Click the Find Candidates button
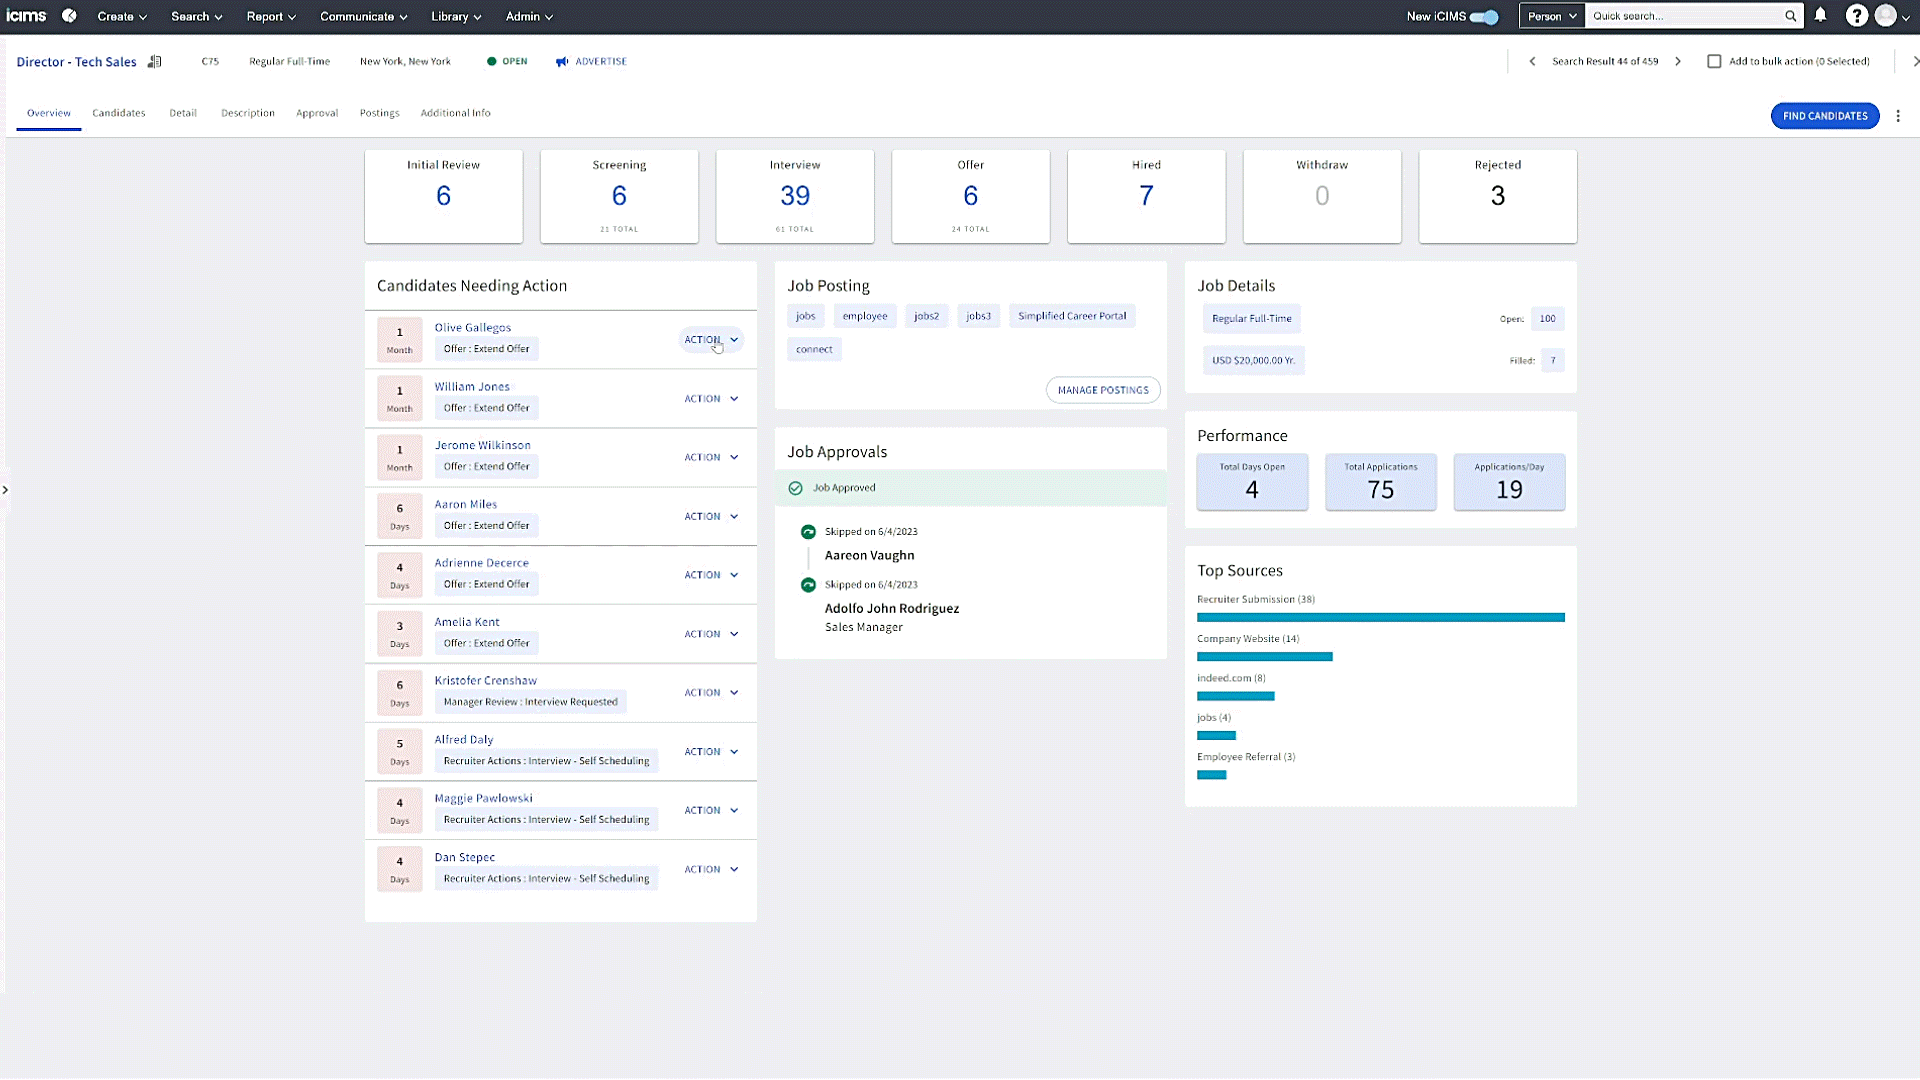This screenshot has height=1080, width=1920. [x=1824, y=116]
